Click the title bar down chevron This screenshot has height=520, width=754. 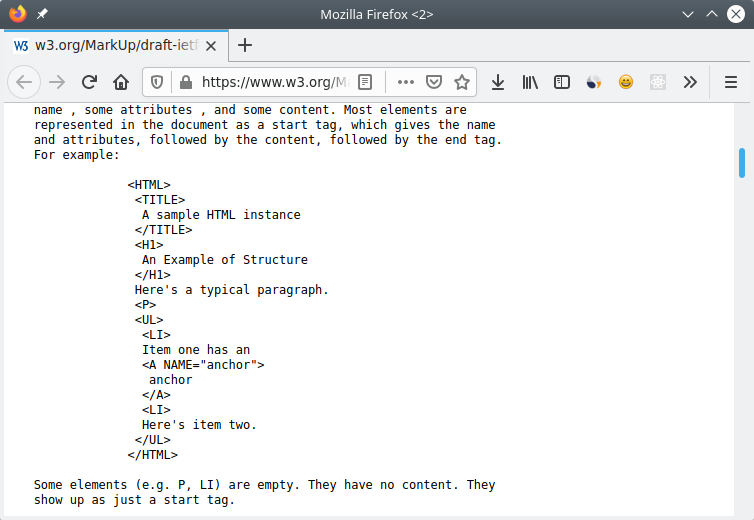point(688,14)
